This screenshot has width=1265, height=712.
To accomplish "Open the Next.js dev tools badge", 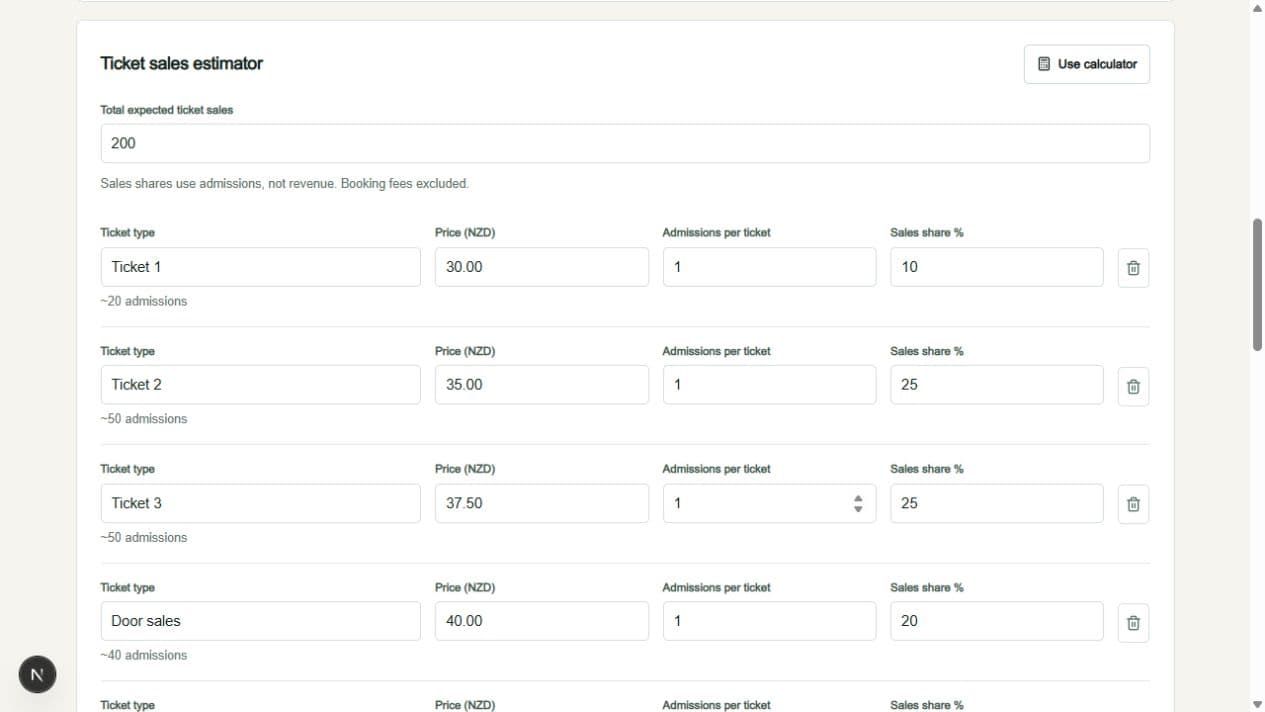I will 37,674.
